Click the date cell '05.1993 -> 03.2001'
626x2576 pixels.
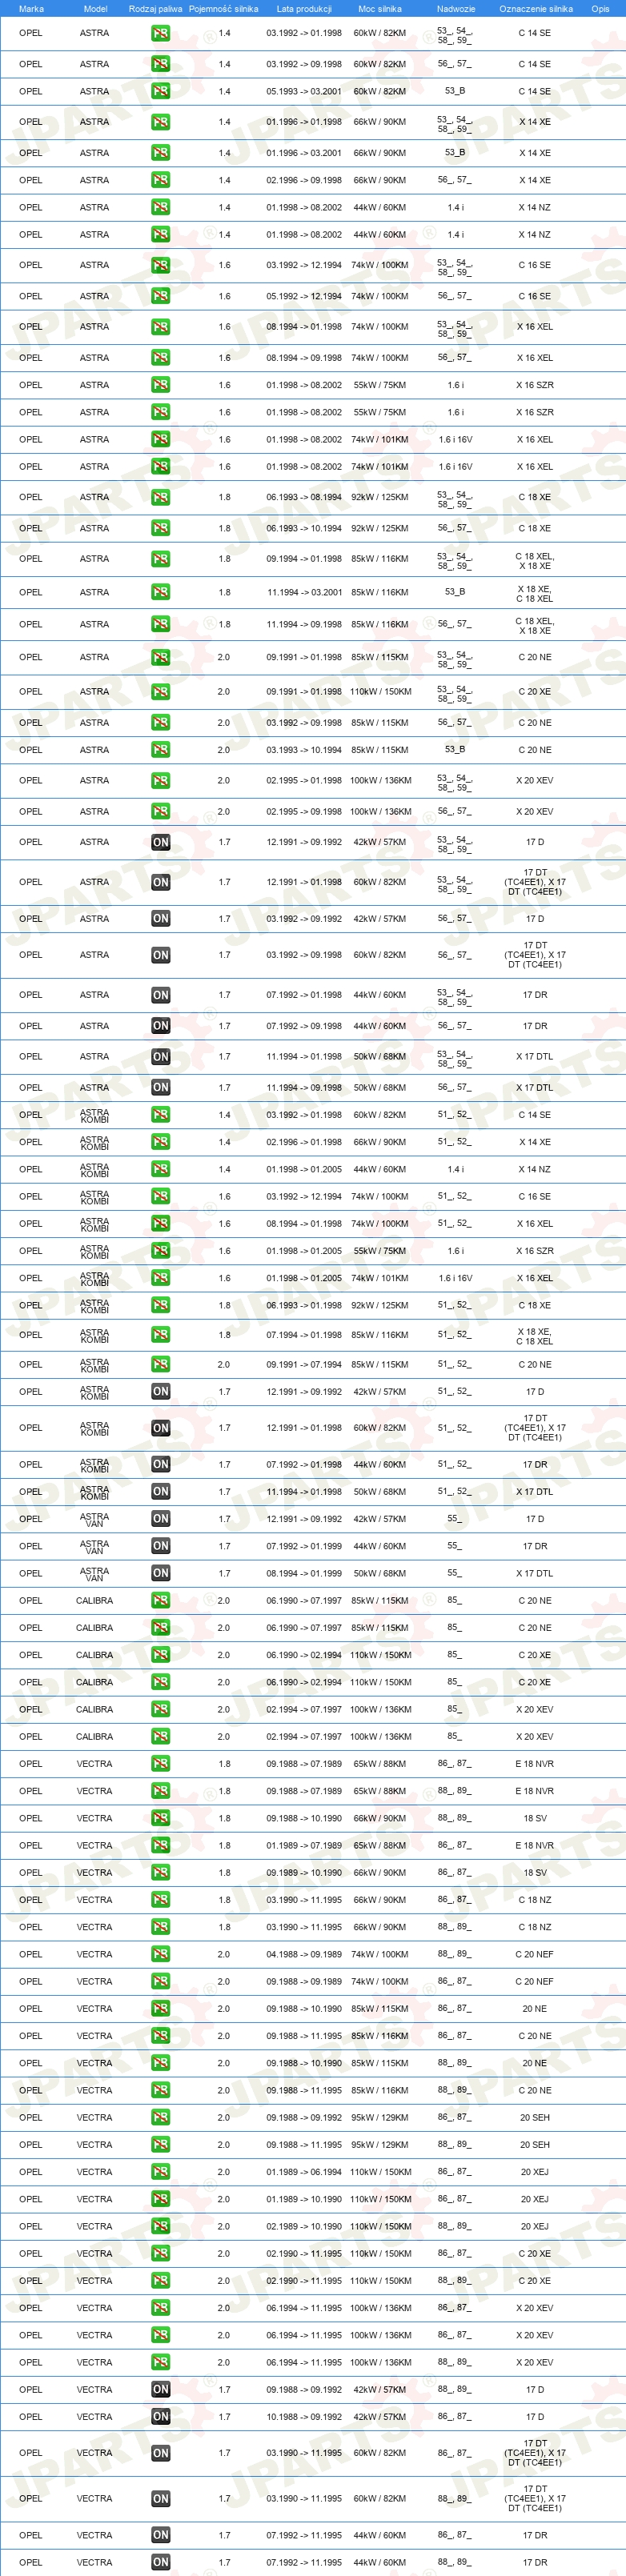coord(304,91)
